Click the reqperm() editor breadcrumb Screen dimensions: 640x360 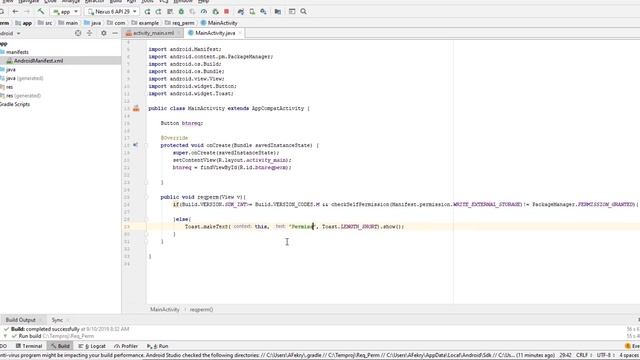click(201, 309)
